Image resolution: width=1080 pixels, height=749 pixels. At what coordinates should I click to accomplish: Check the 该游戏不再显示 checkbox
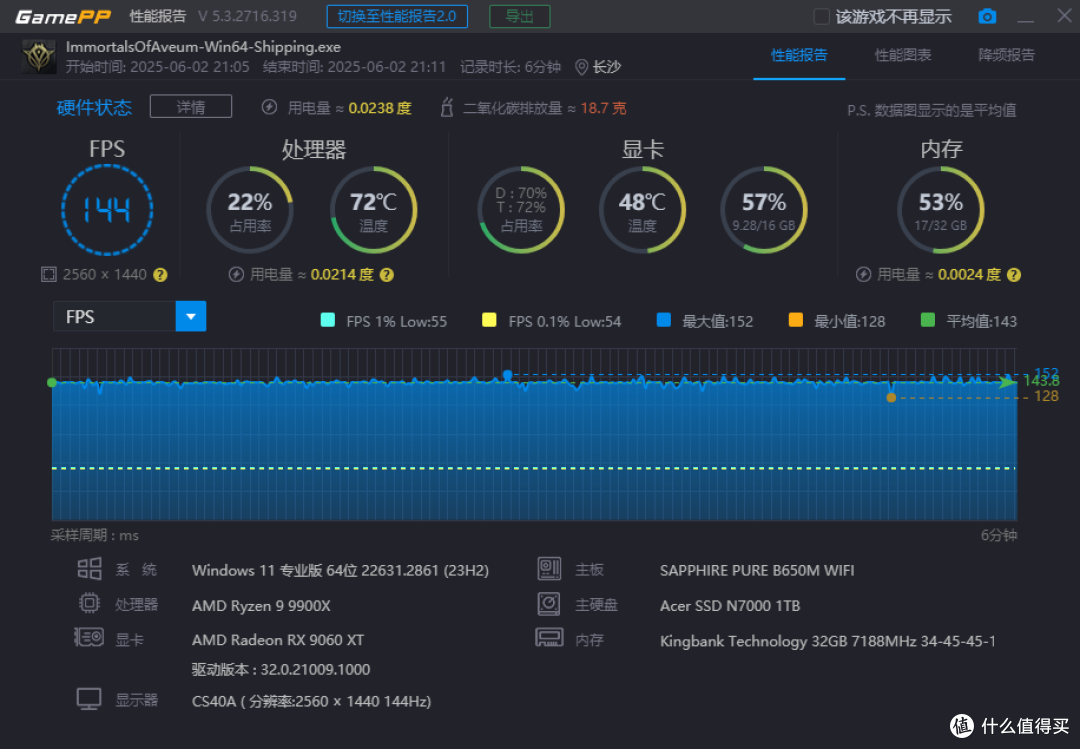[821, 17]
